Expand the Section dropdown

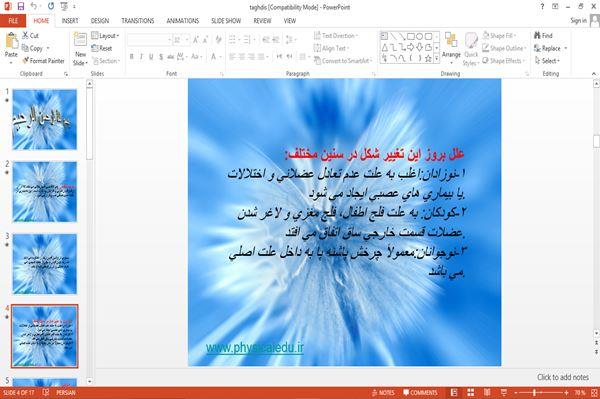tap(106, 61)
